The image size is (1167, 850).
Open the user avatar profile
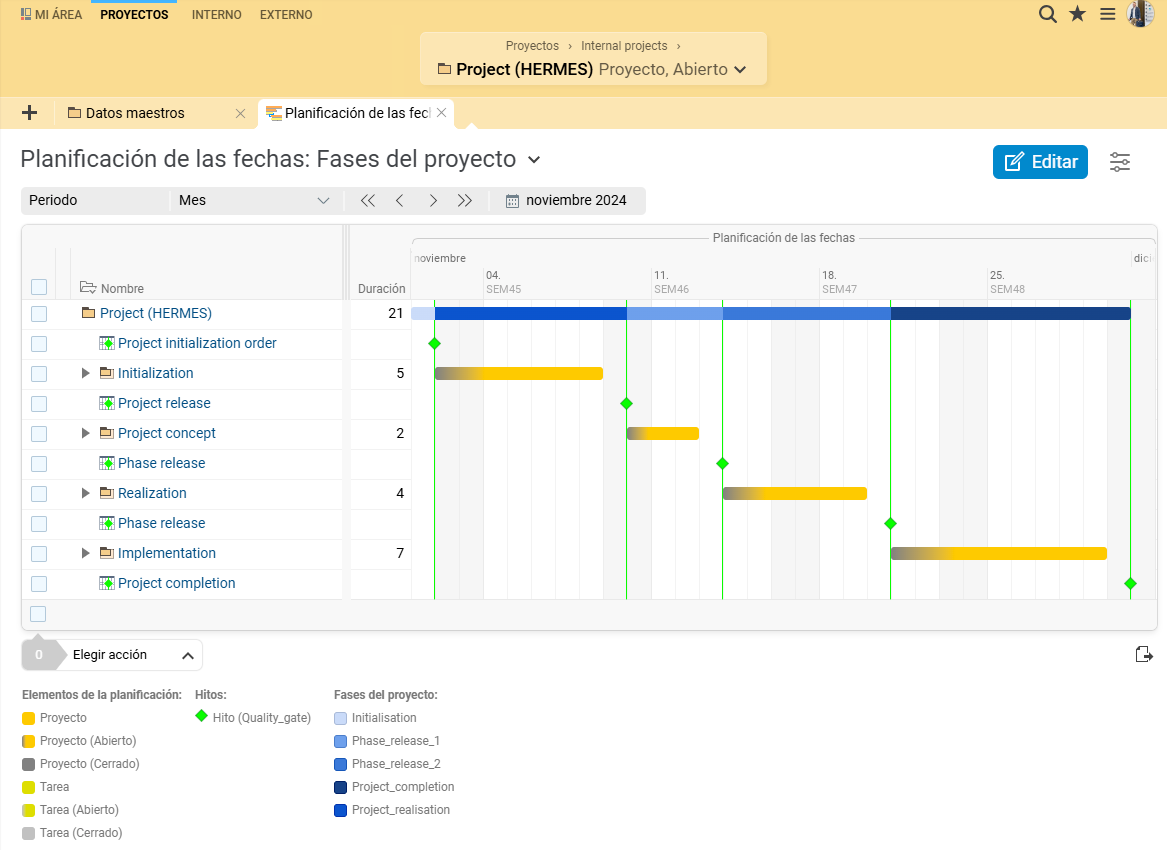tap(1140, 14)
